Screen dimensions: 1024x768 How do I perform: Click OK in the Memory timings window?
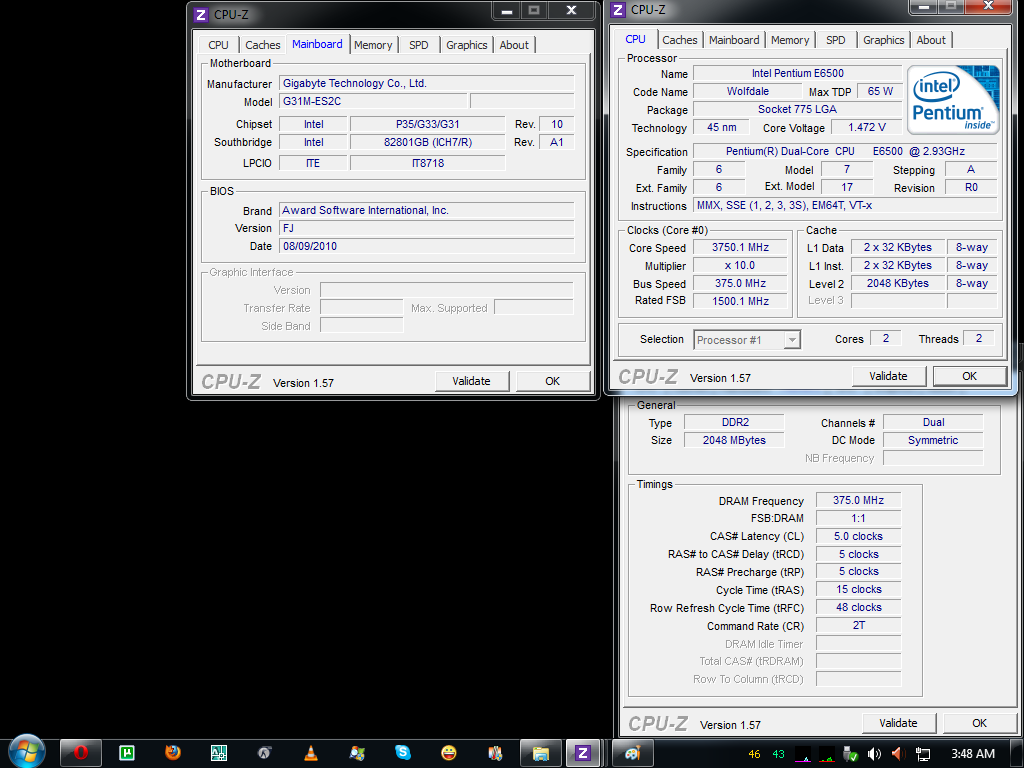979,723
